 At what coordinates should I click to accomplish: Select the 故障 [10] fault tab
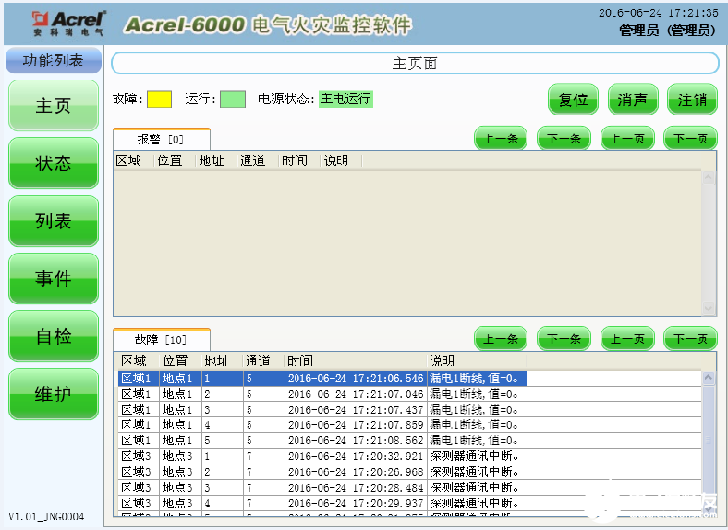[x=161, y=340]
